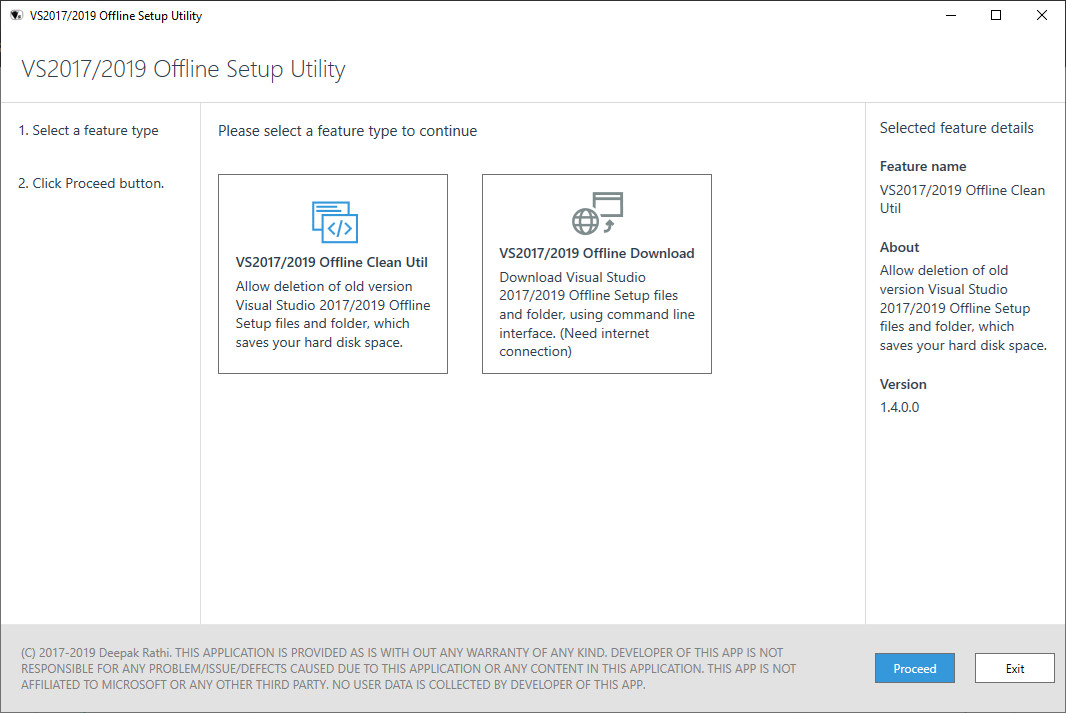This screenshot has width=1066, height=713.
Task: Click the Offline Download globe icon
Action: 598,213
